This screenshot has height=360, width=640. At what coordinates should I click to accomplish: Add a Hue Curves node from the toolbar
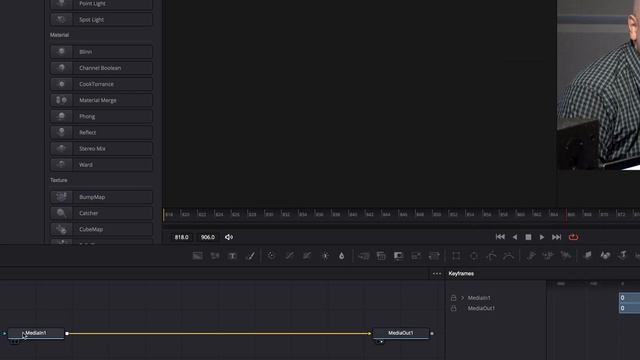pyautogui.click(x=307, y=256)
